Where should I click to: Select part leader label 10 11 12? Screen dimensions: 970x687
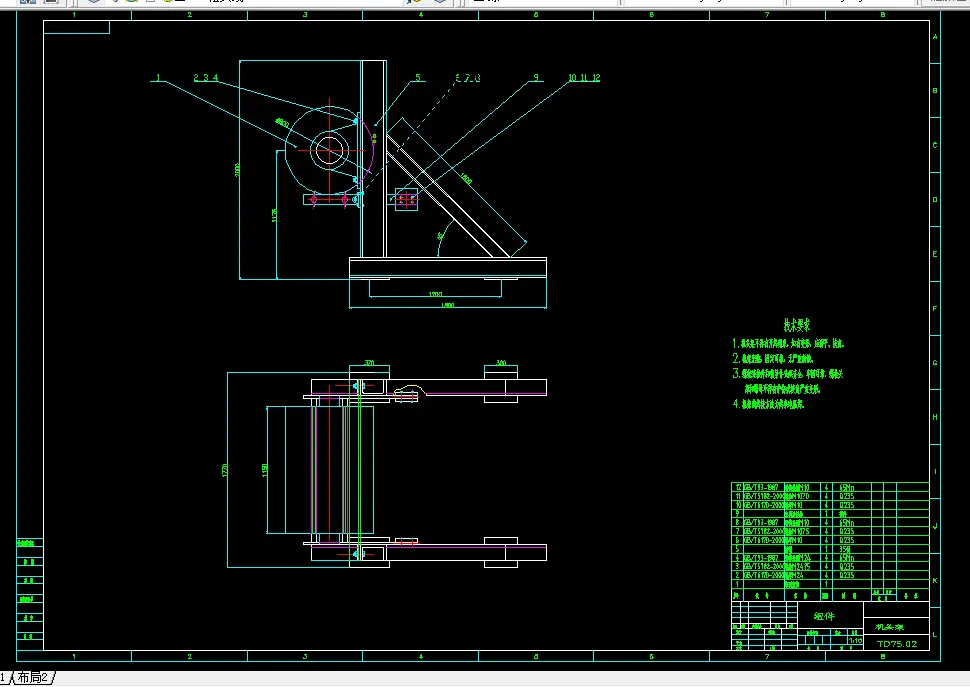(584, 78)
